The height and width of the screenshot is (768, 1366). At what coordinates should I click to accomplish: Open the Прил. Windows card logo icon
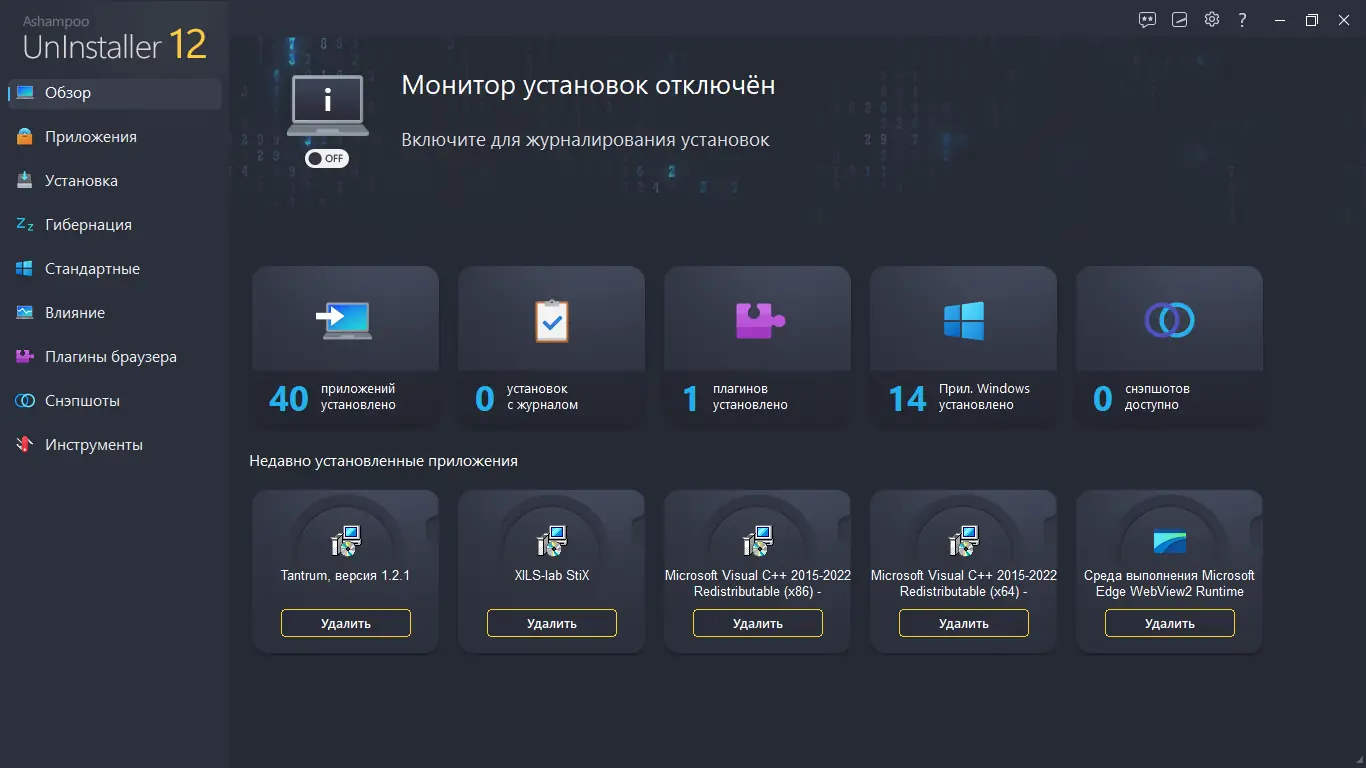coord(964,321)
